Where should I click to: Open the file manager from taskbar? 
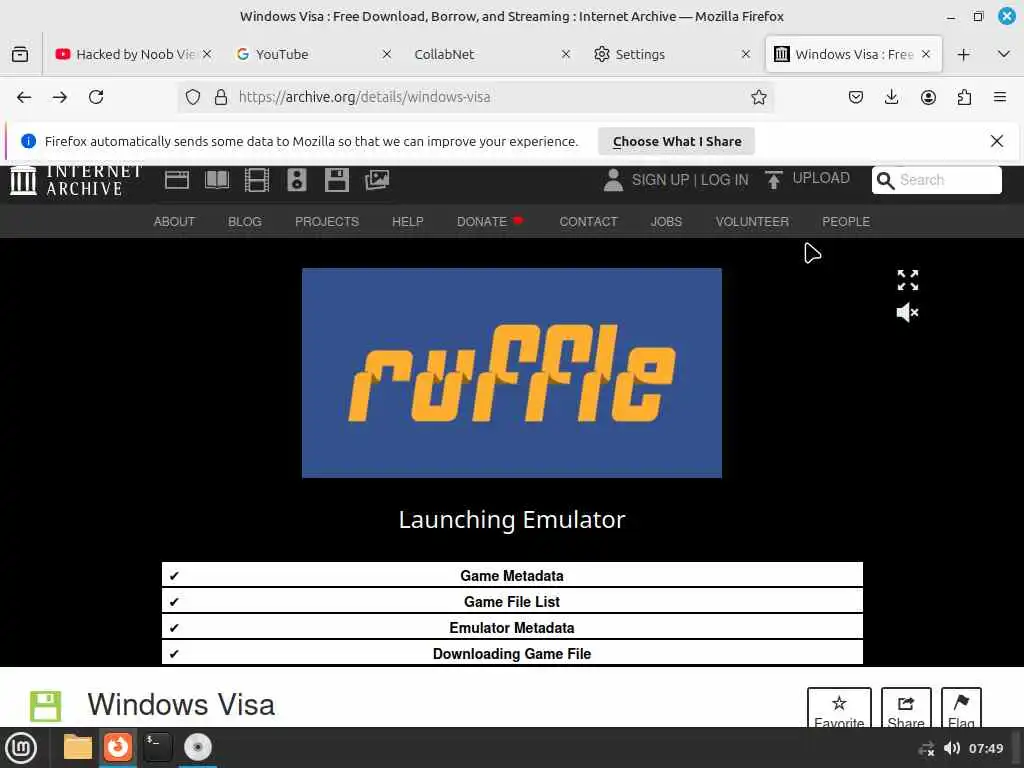78,748
